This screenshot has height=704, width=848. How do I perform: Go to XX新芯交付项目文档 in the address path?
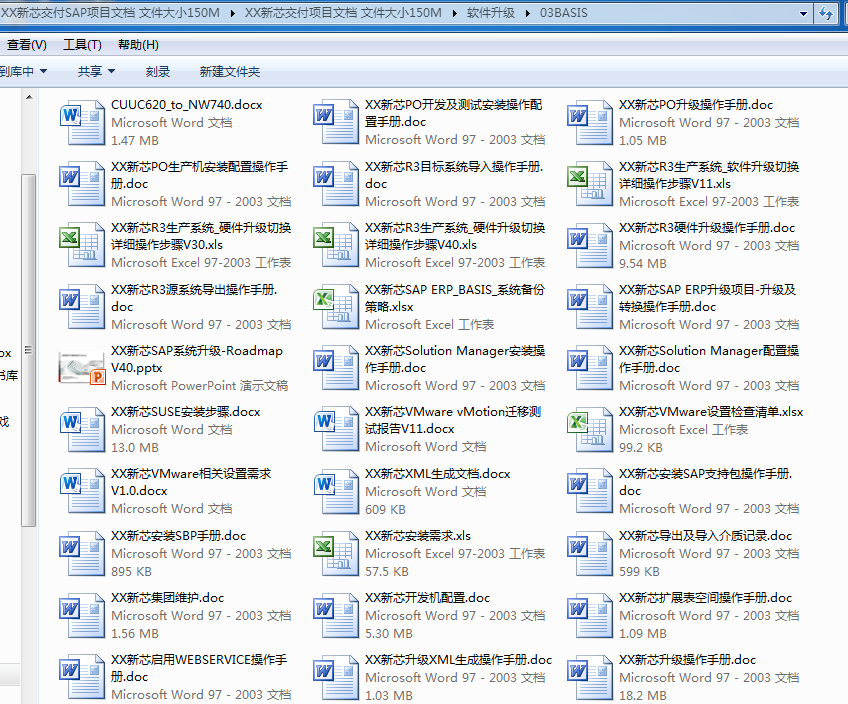[343, 13]
